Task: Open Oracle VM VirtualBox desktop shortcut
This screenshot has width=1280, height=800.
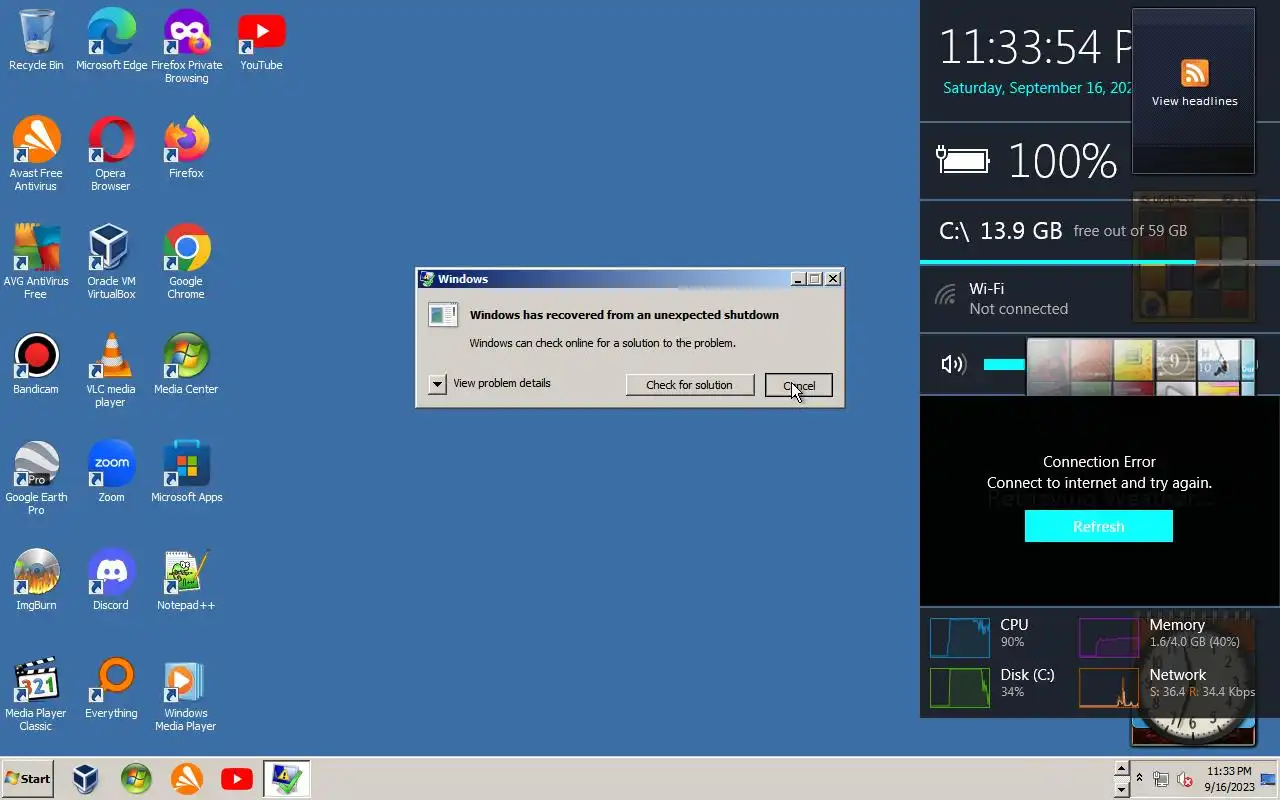Action: pos(111,262)
